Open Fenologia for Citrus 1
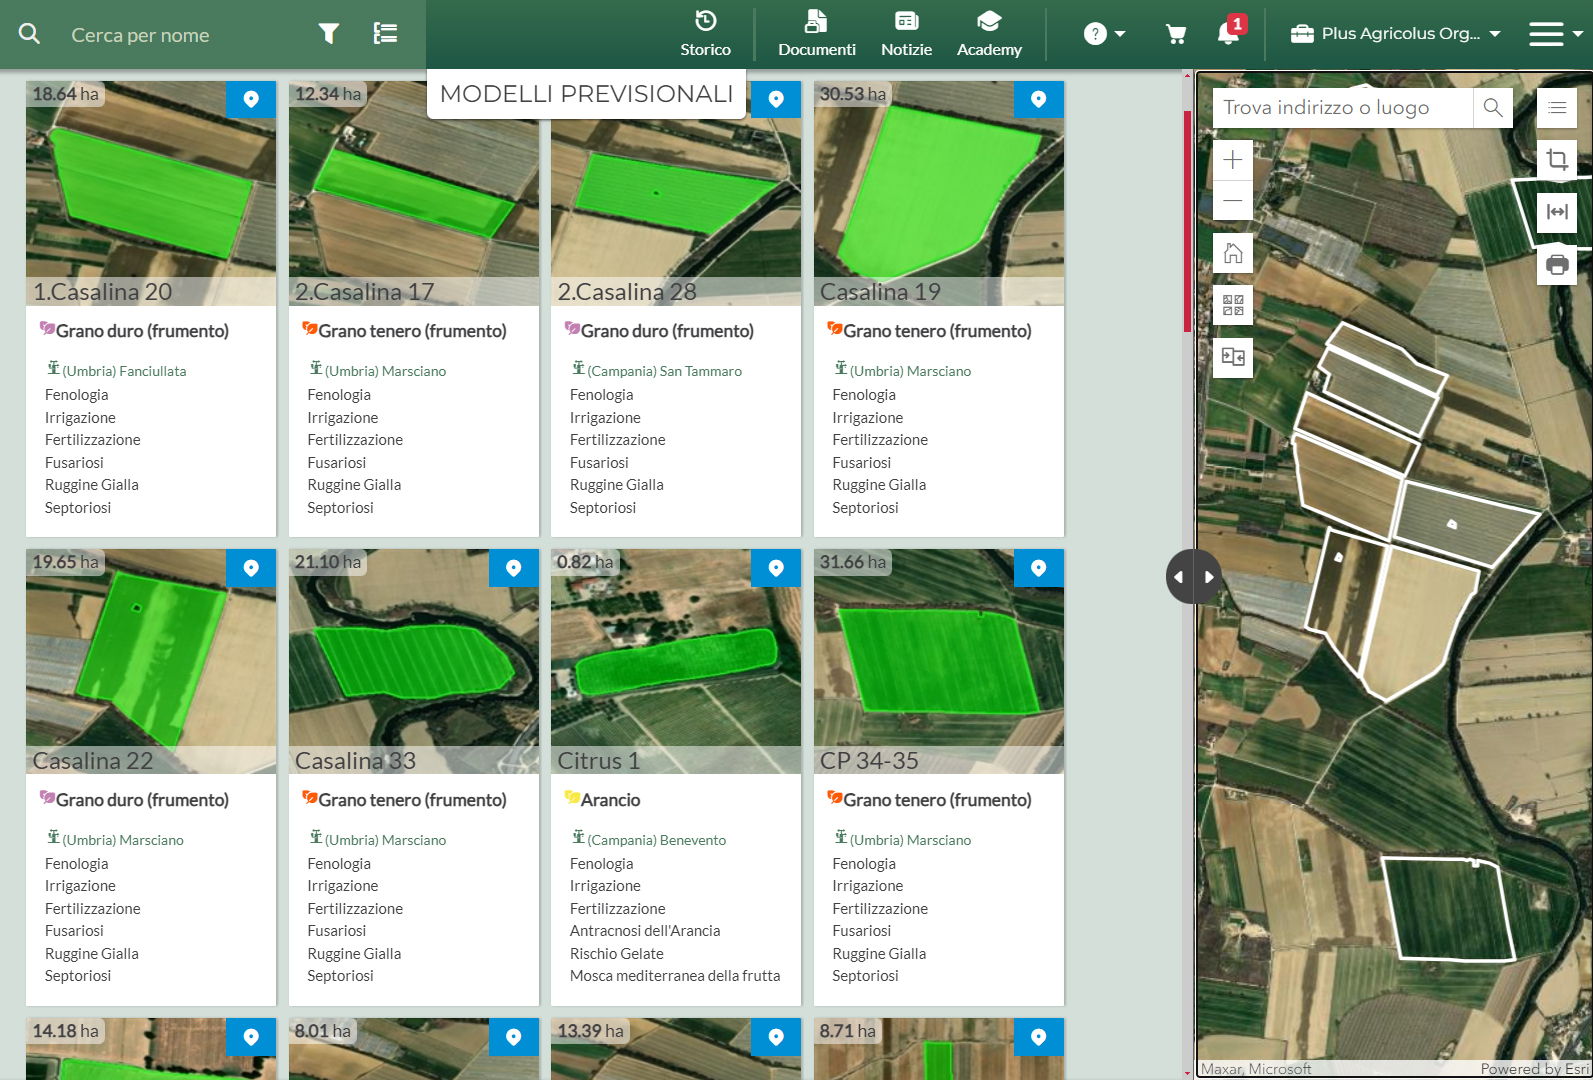Viewport: 1593px width, 1080px height. (x=602, y=864)
